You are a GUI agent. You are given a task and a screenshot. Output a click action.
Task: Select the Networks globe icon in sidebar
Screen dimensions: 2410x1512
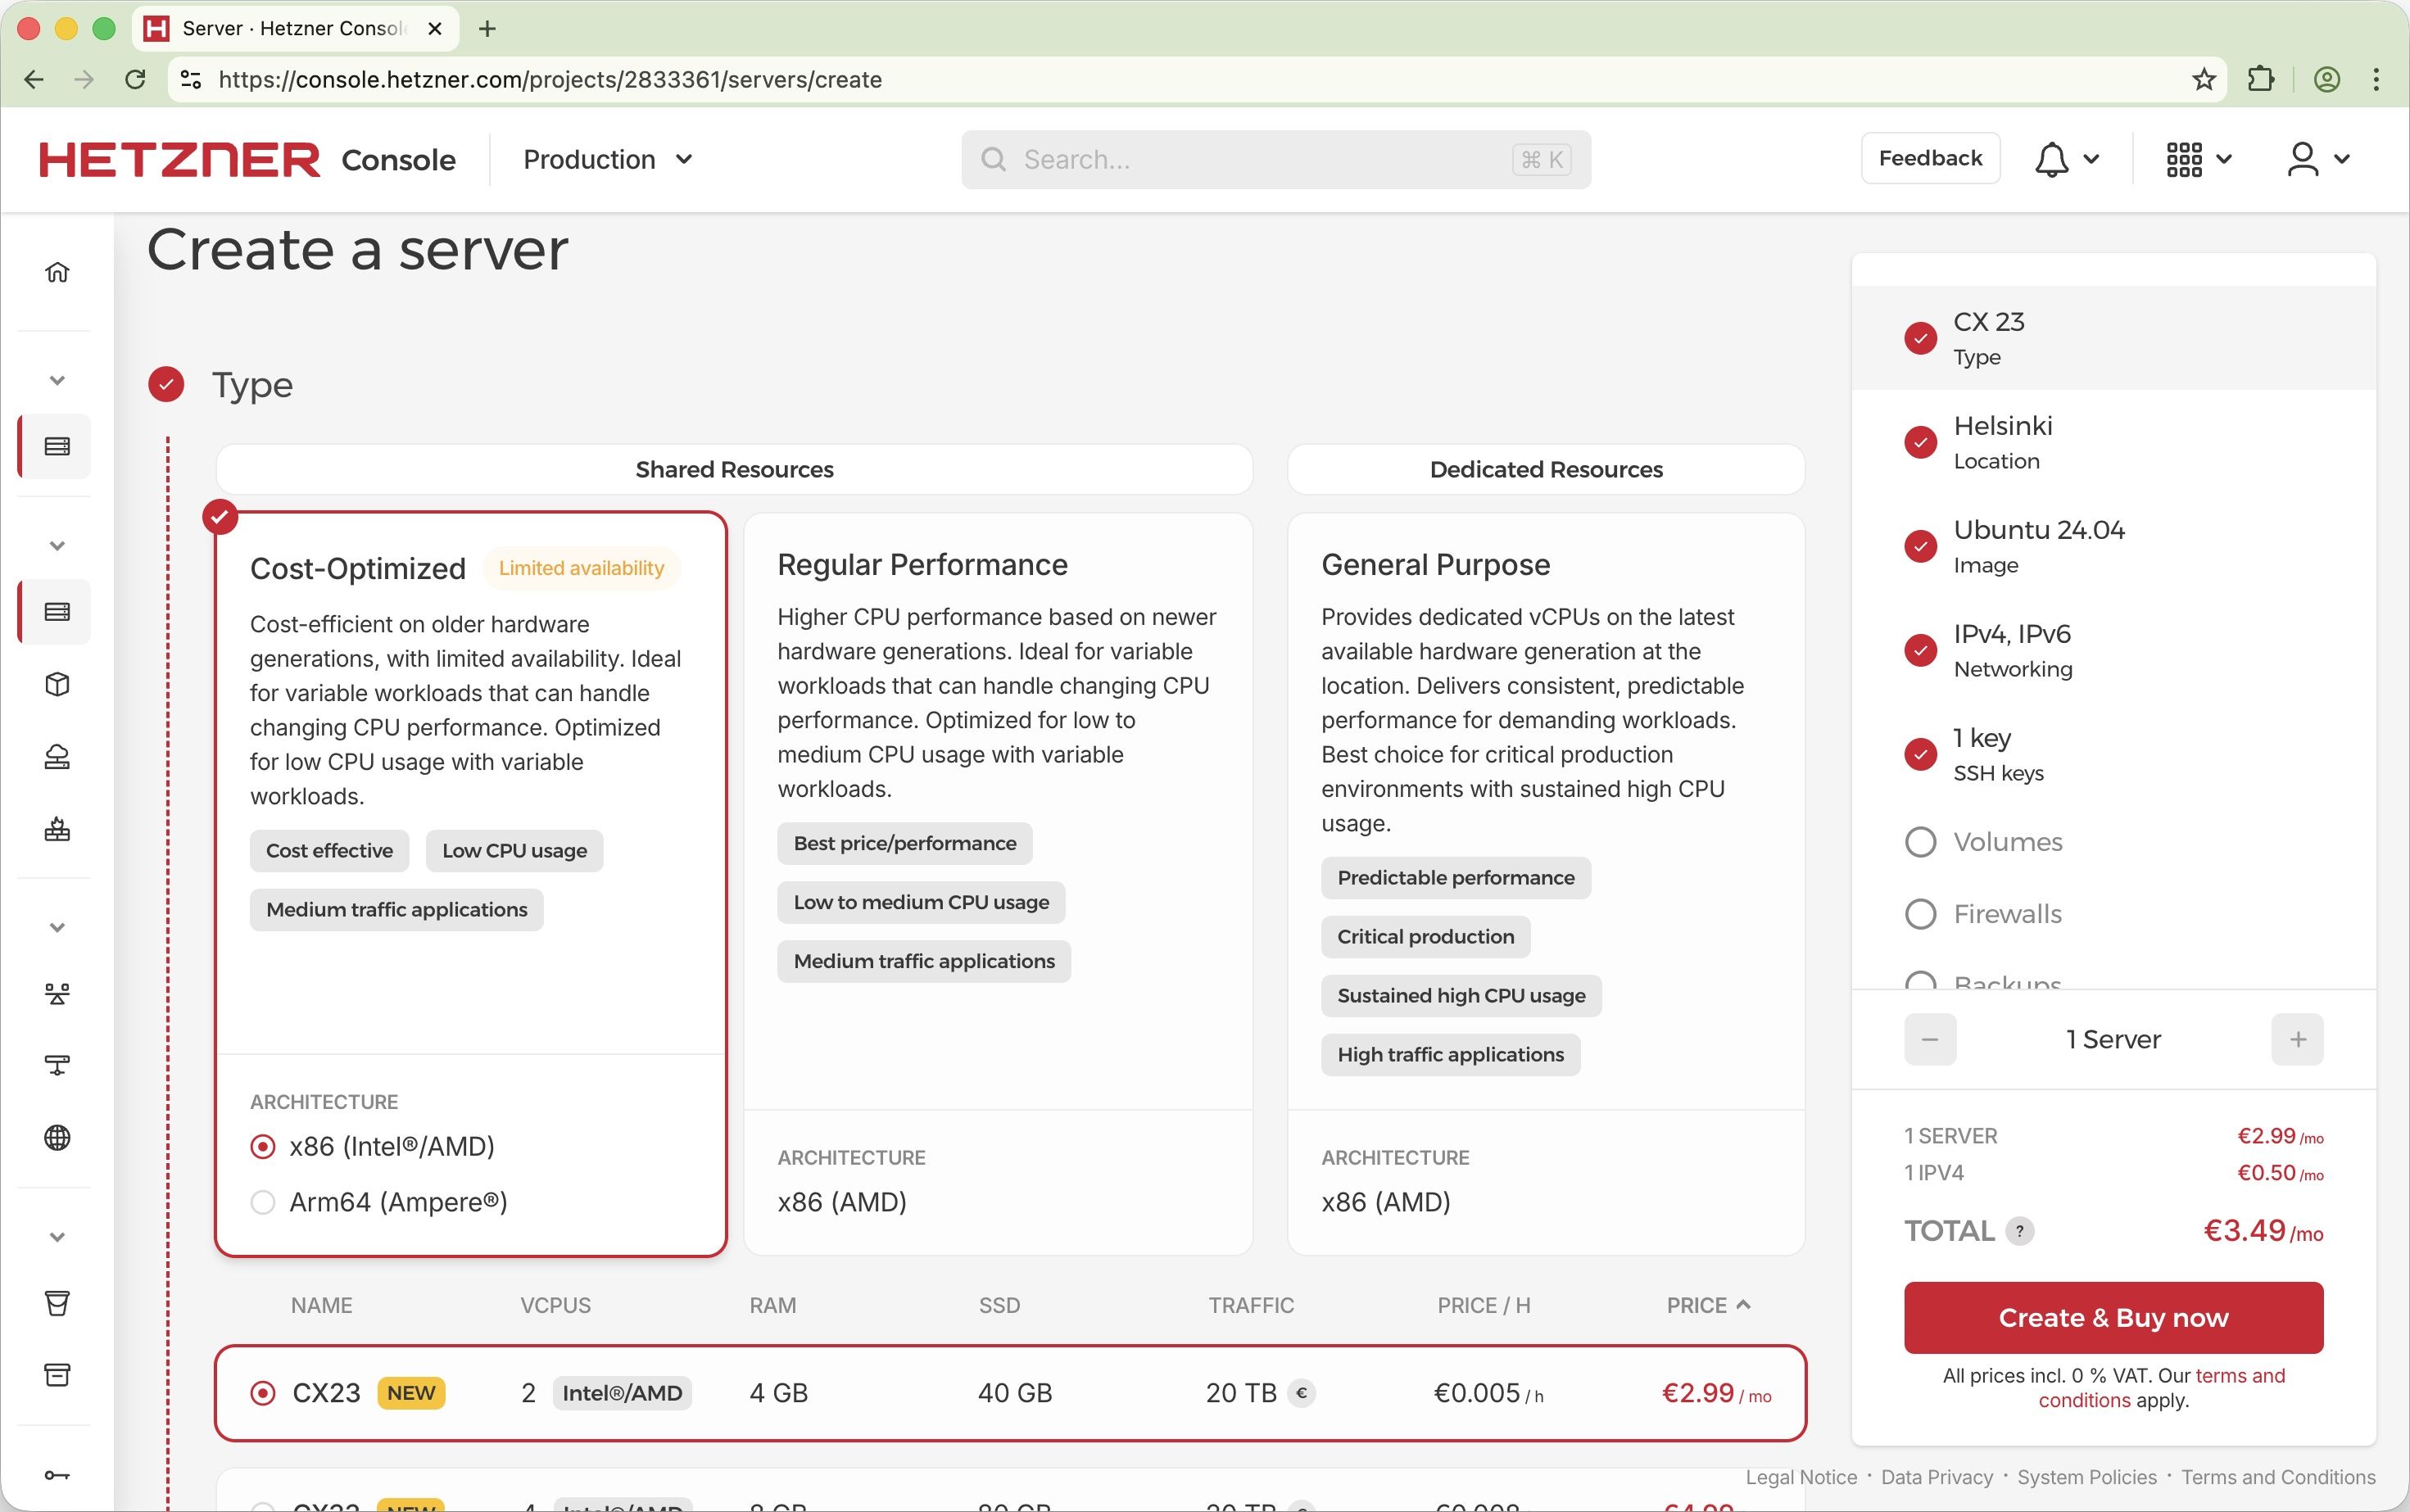point(57,1137)
